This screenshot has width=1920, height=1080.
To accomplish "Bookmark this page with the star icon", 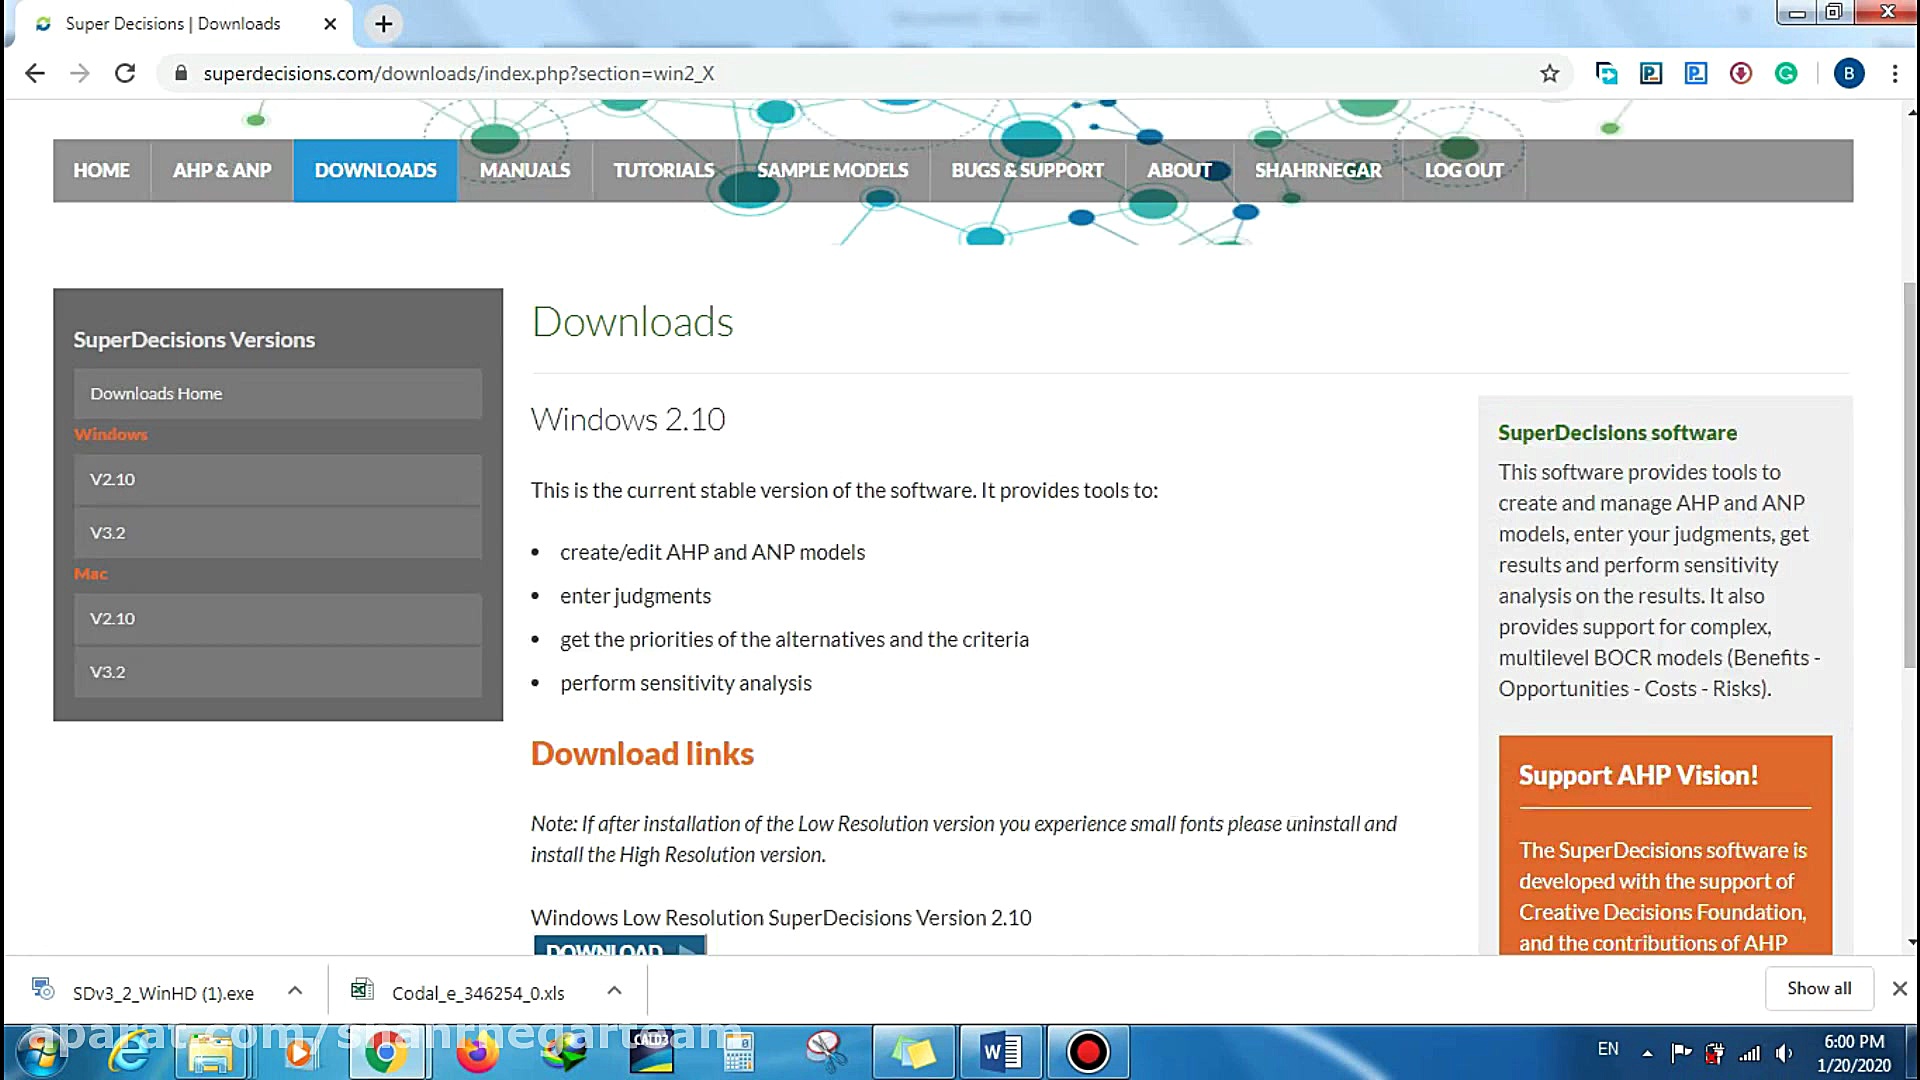I will click(x=1549, y=73).
